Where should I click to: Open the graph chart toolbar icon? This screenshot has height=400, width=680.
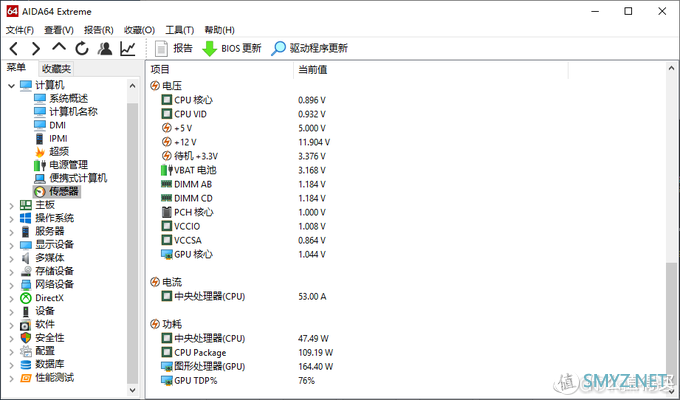click(x=128, y=49)
